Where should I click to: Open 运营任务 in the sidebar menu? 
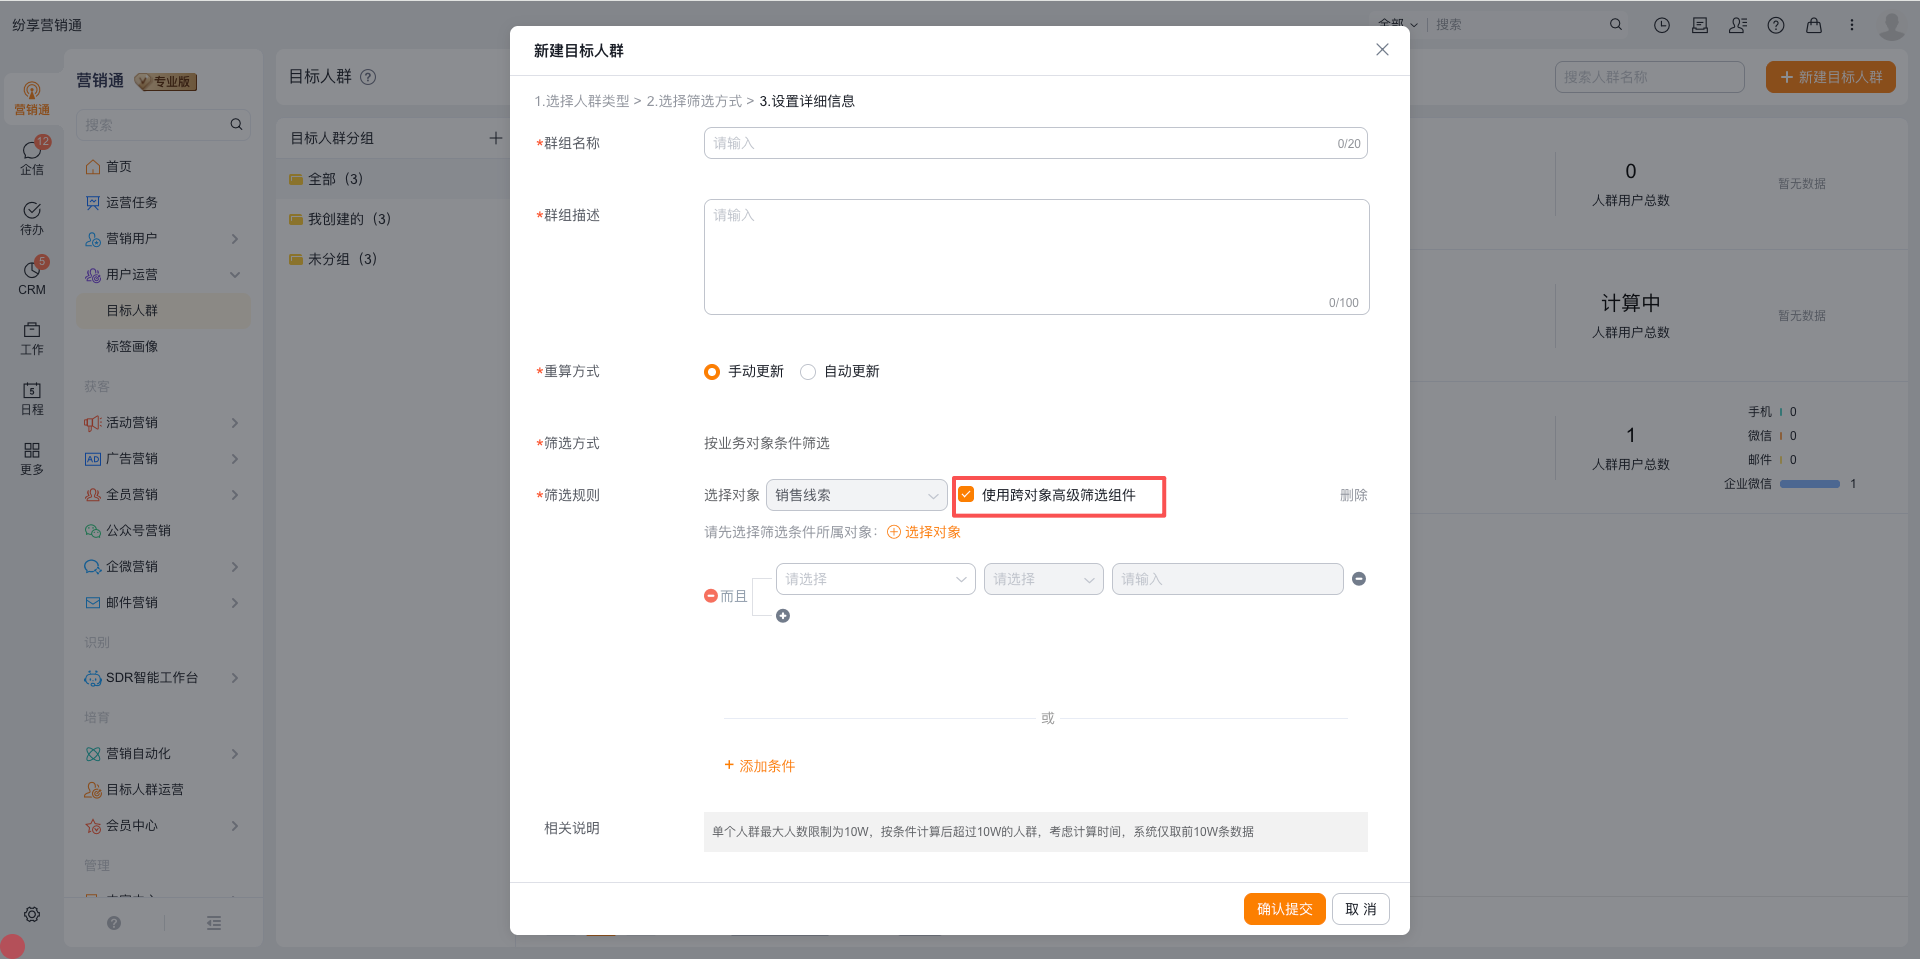pyautogui.click(x=132, y=203)
